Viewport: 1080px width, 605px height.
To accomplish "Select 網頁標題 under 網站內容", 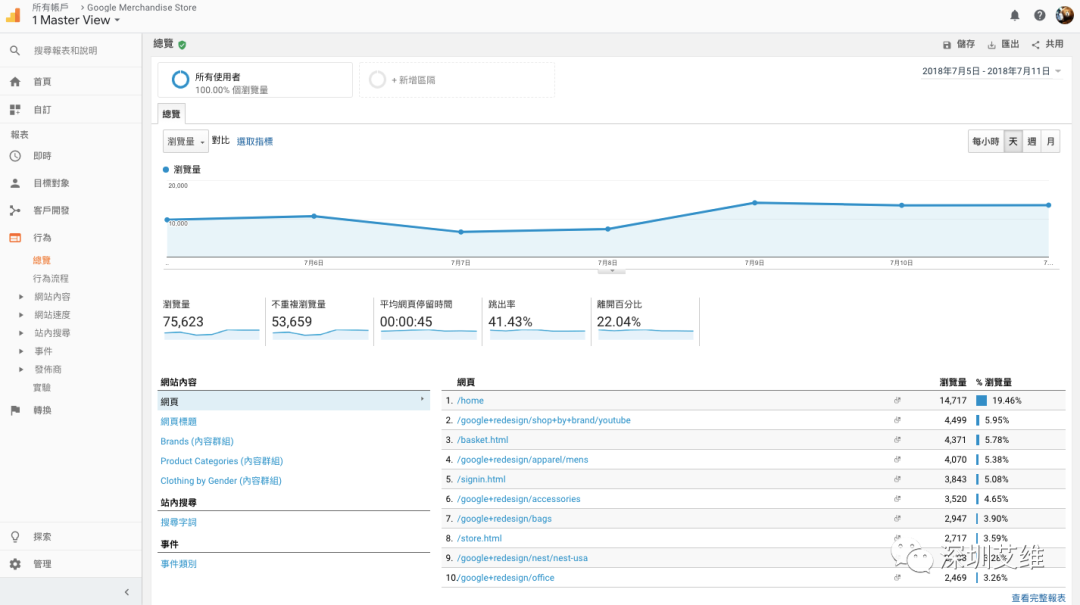I will pos(178,421).
